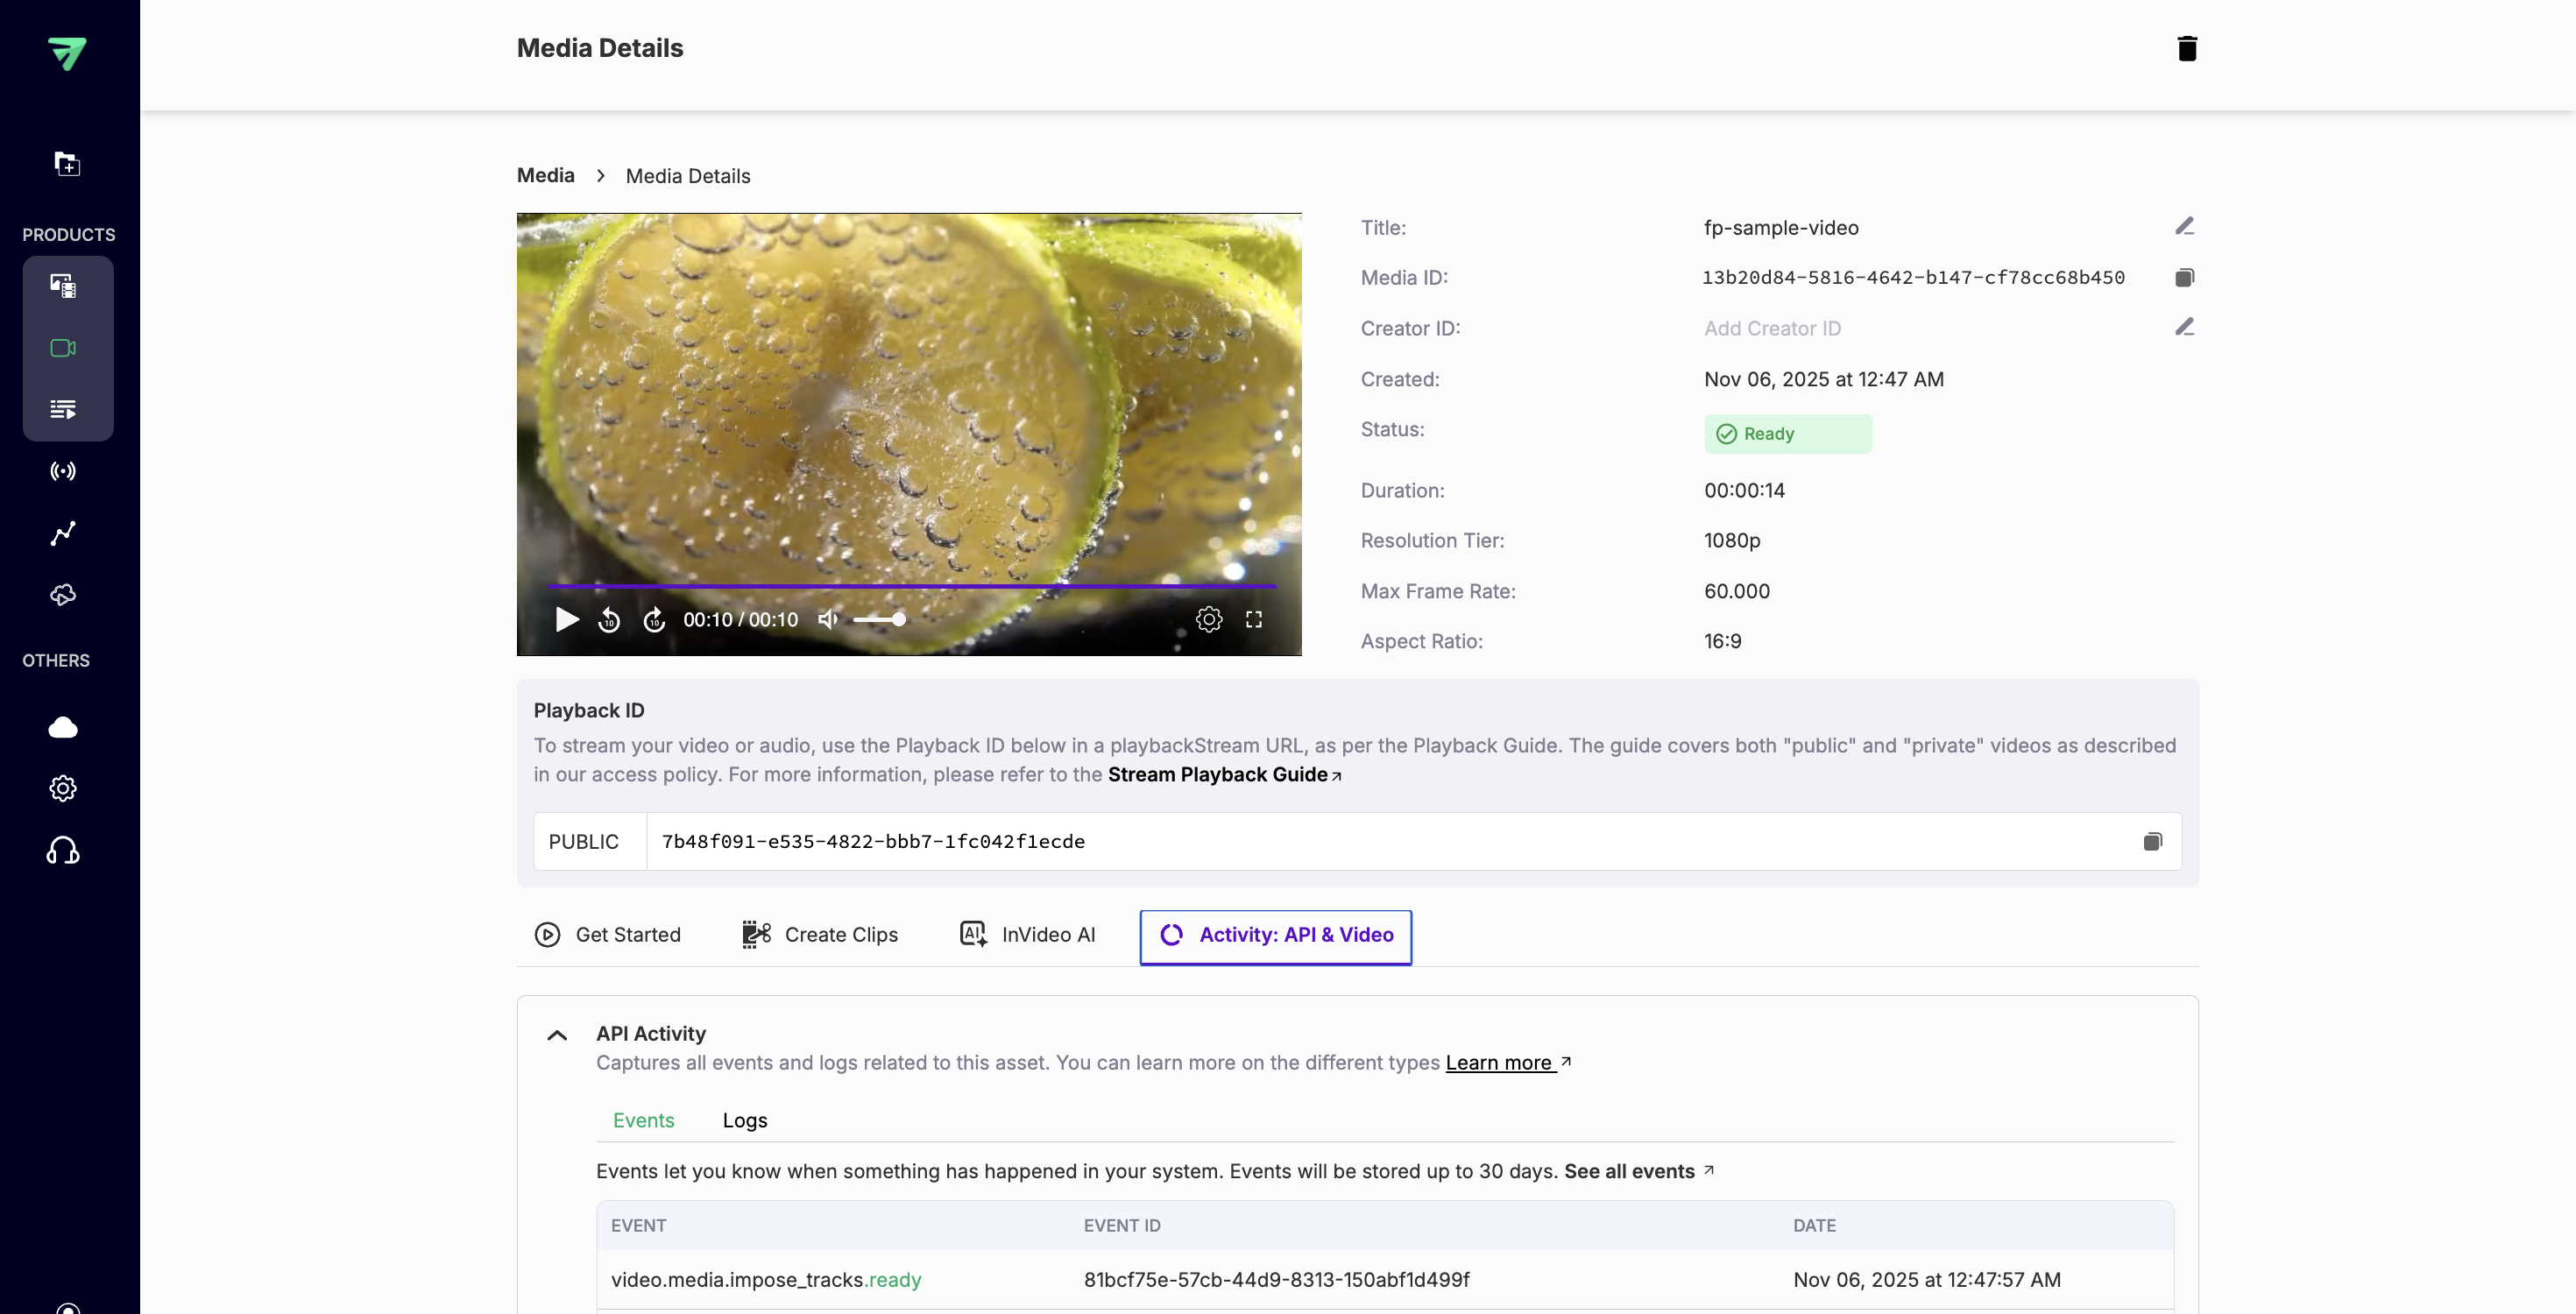Click the headphones support icon
The width and height of the screenshot is (2576, 1314).
pyautogui.click(x=63, y=849)
